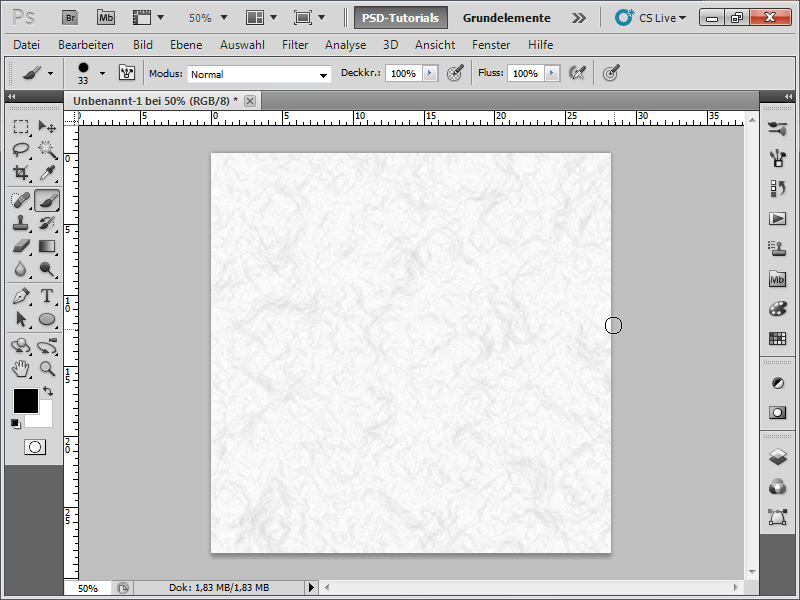The width and height of the screenshot is (800, 600).
Task: Select the Path Selection tool
Action: coord(21,319)
